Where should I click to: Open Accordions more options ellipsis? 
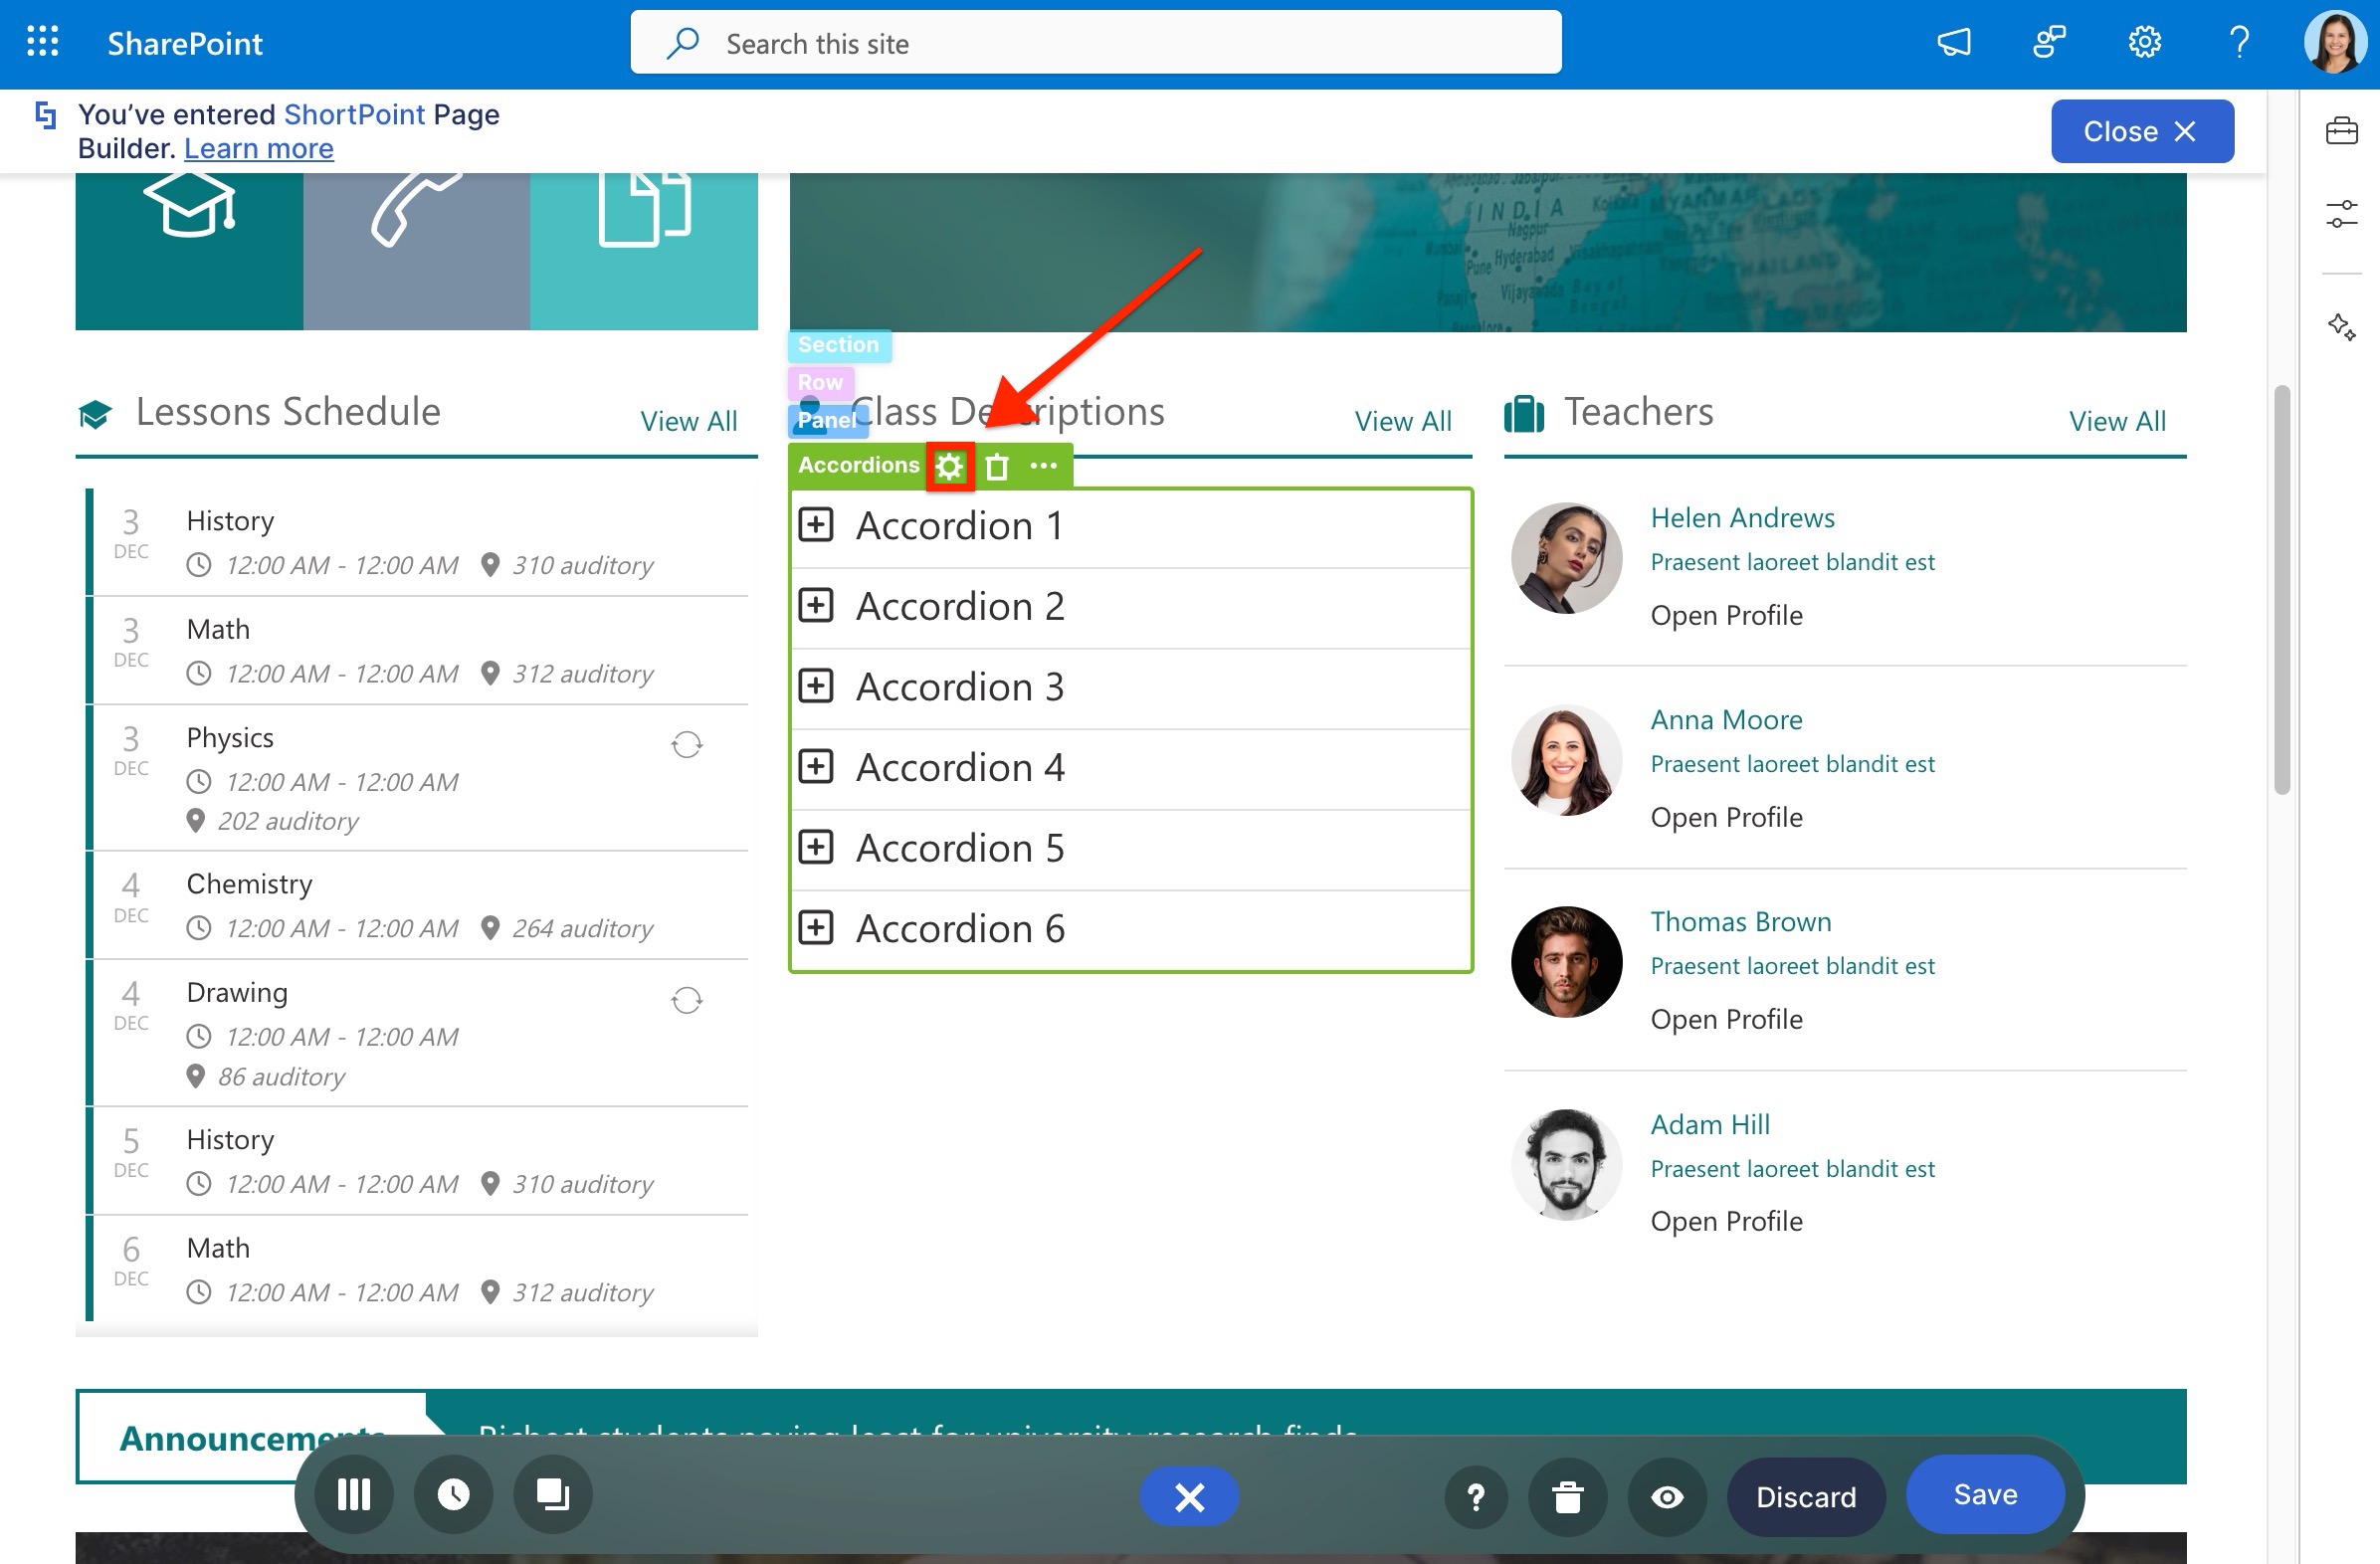(x=1043, y=466)
